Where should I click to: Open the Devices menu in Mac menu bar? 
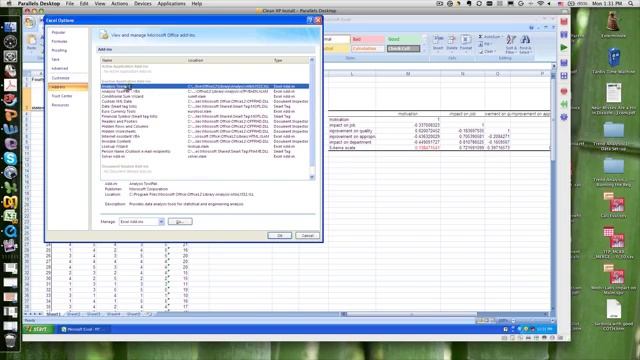click(x=142, y=3)
